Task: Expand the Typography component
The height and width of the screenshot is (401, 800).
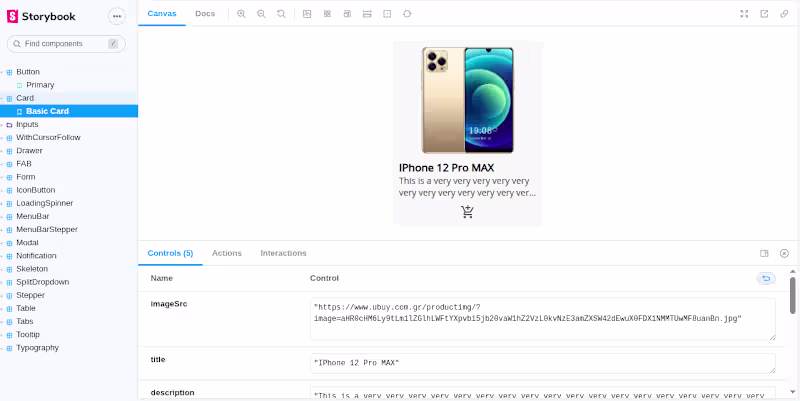Action: (x=37, y=348)
